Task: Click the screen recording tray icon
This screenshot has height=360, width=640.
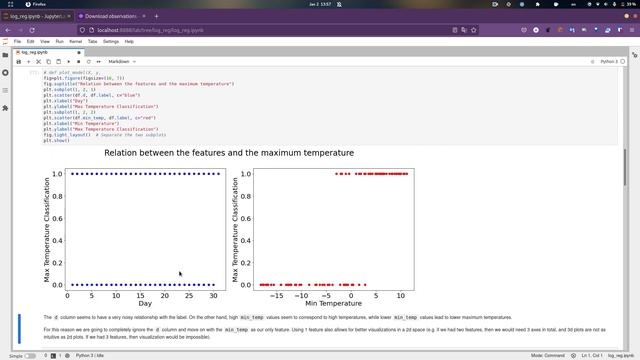Action: (495, 4)
